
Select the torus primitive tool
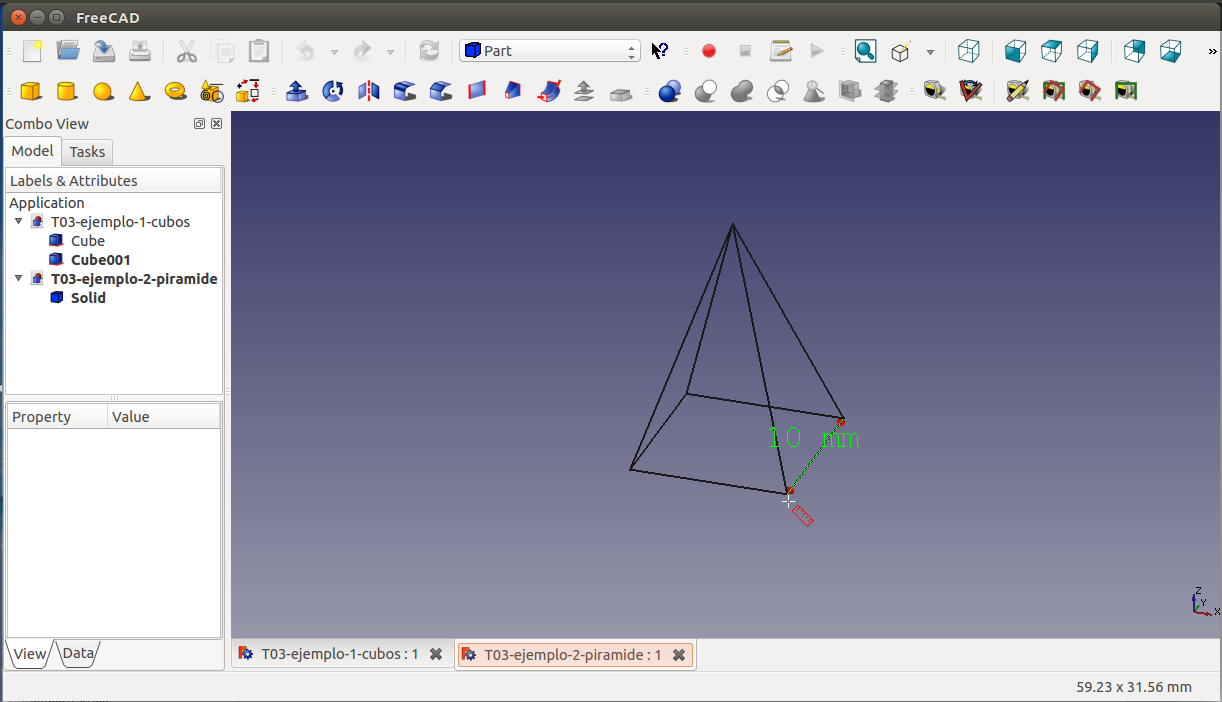[x=175, y=92]
